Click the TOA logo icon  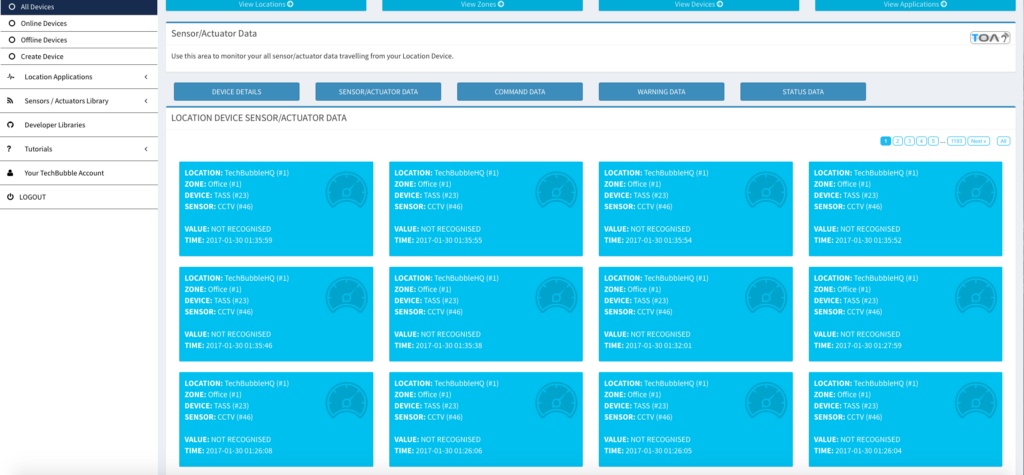(x=990, y=38)
